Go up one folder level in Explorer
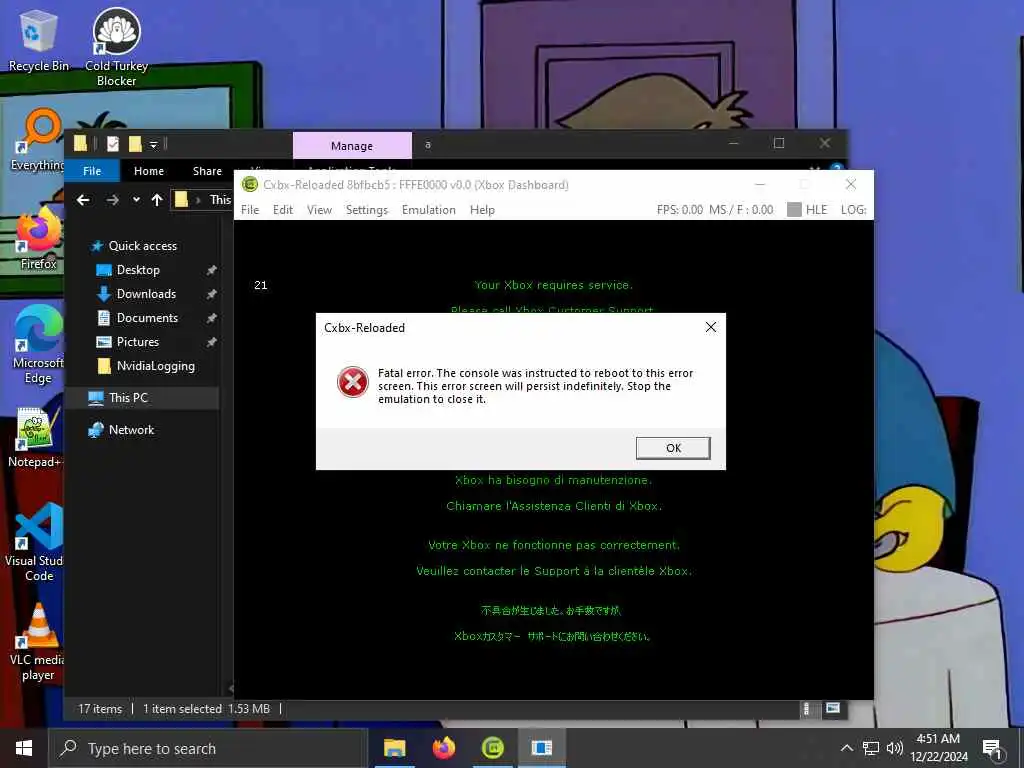Viewport: 1024px width, 768px height. tap(157, 200)
